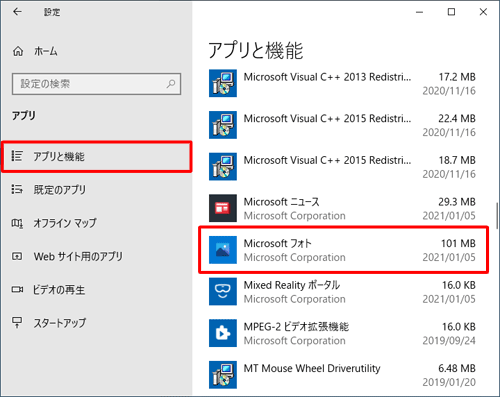Click the 6.48 MB size value
This screenshot has height=397, width=500.
coord(457,368)
